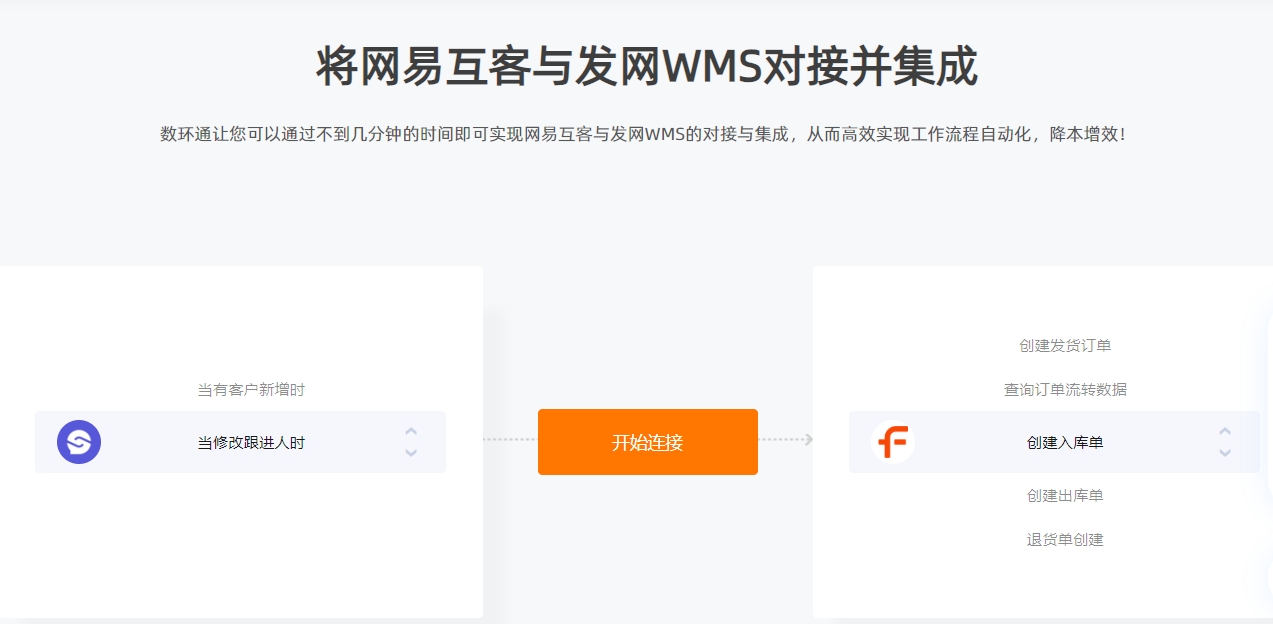
Task: Select the currently highlighted 当修改跟进人时 trigger
Action: tap(251, 442)
